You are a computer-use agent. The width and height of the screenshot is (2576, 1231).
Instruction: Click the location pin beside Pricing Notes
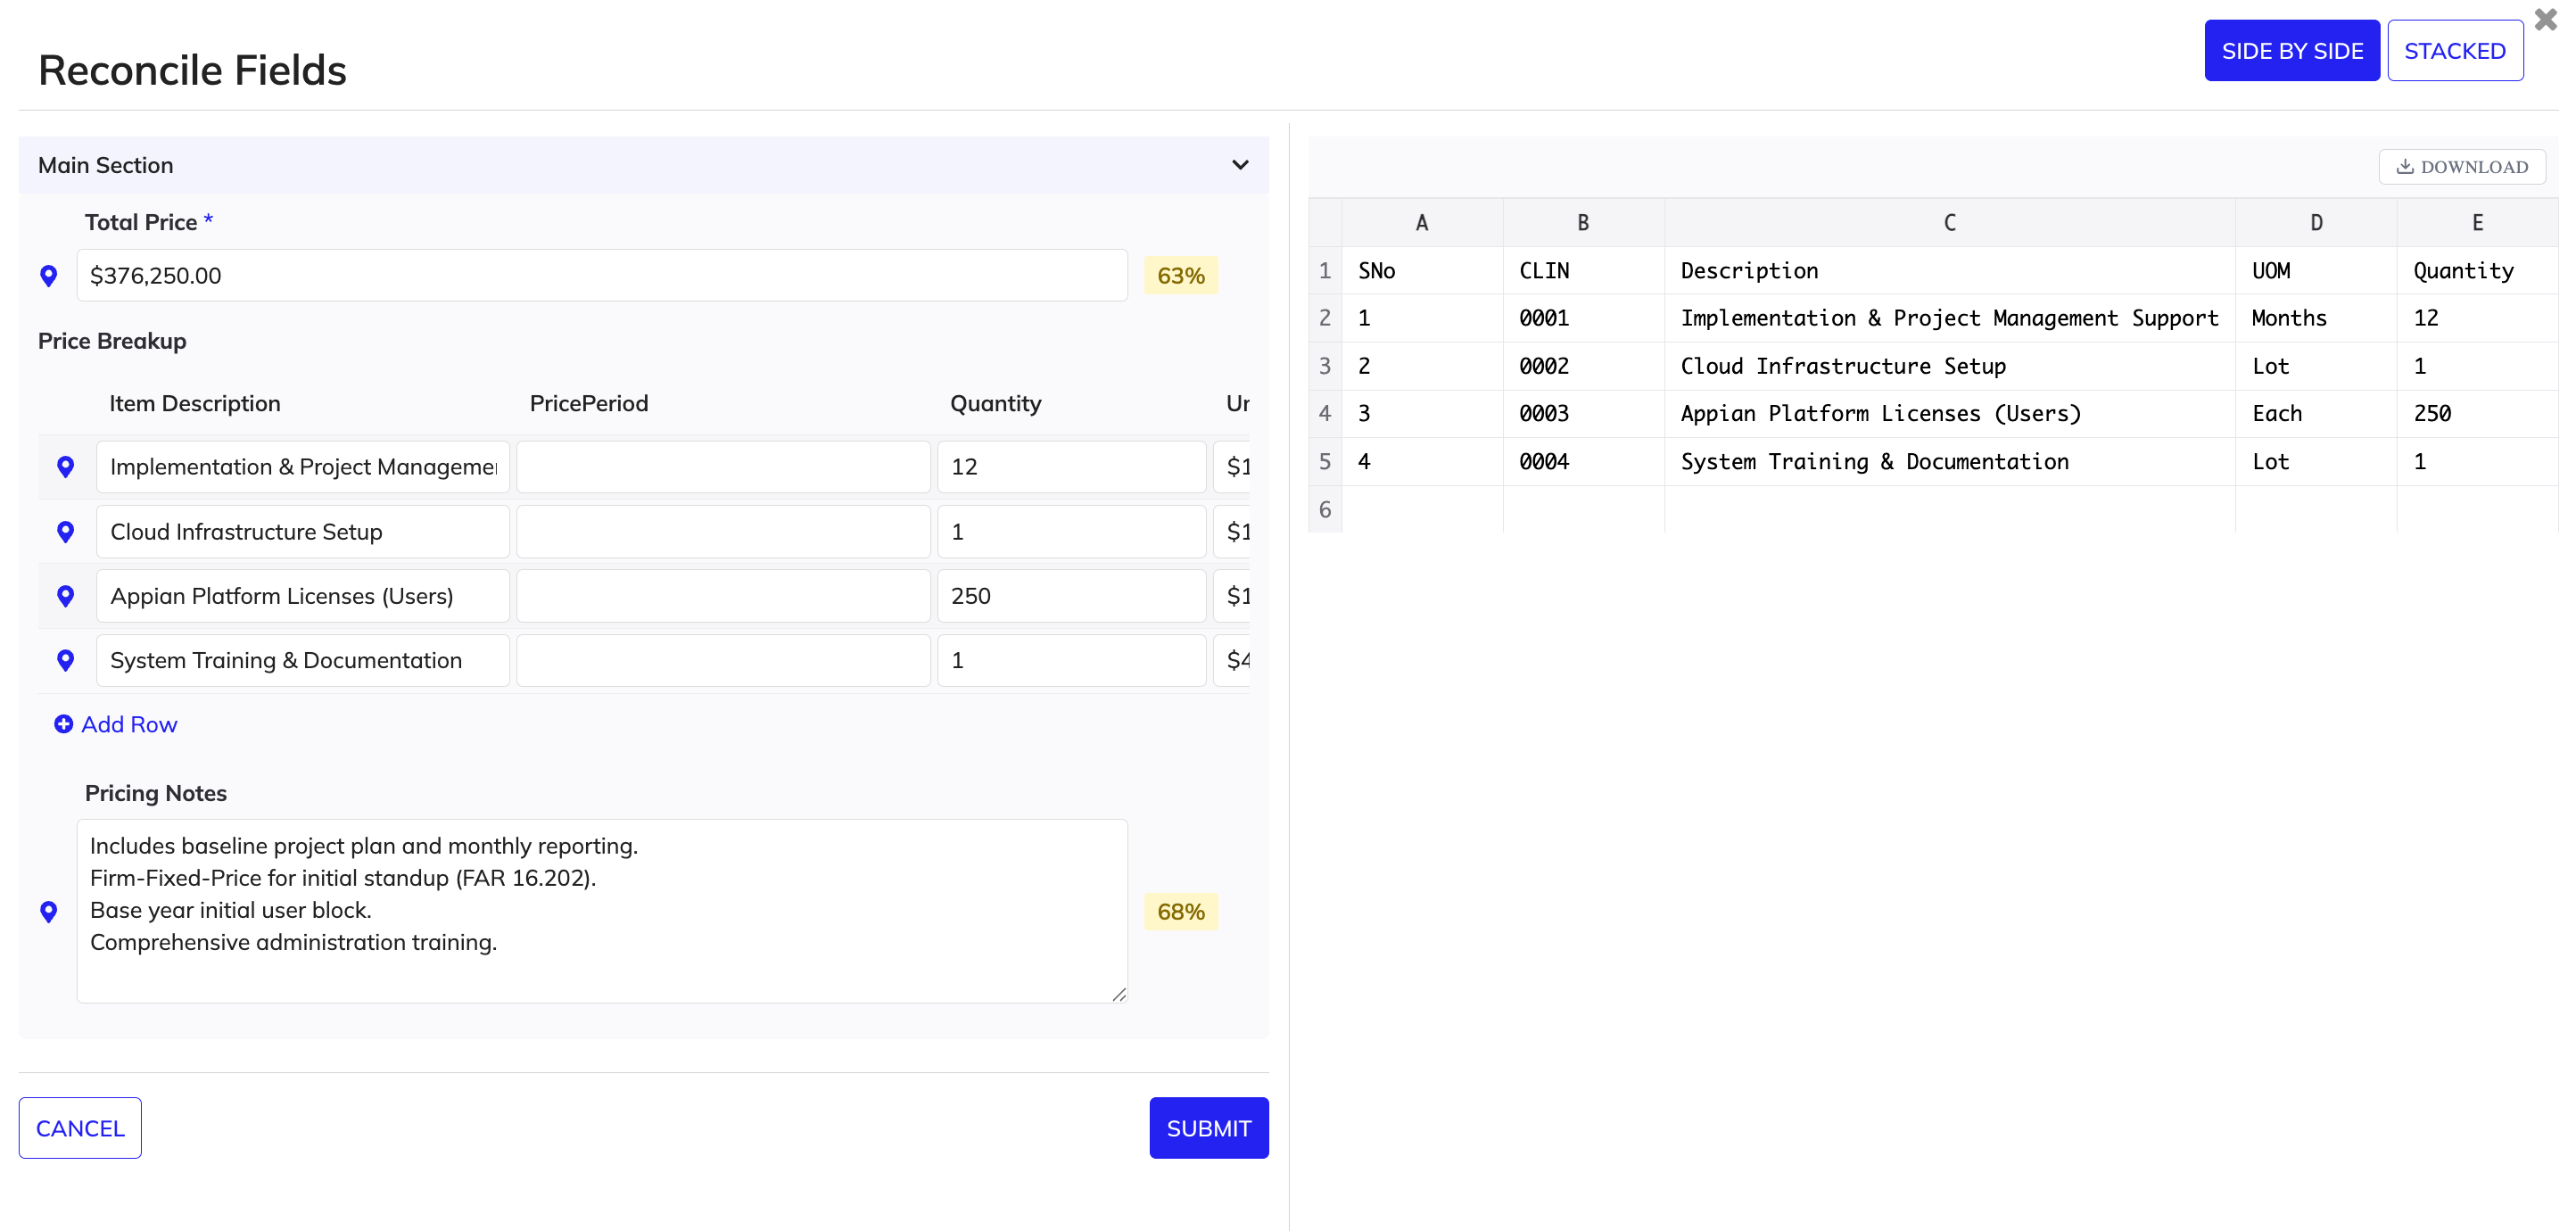pos(48,912)
